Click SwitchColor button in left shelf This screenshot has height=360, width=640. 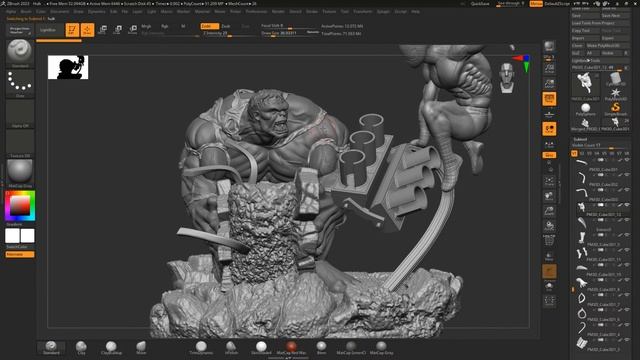pos(17,247)
